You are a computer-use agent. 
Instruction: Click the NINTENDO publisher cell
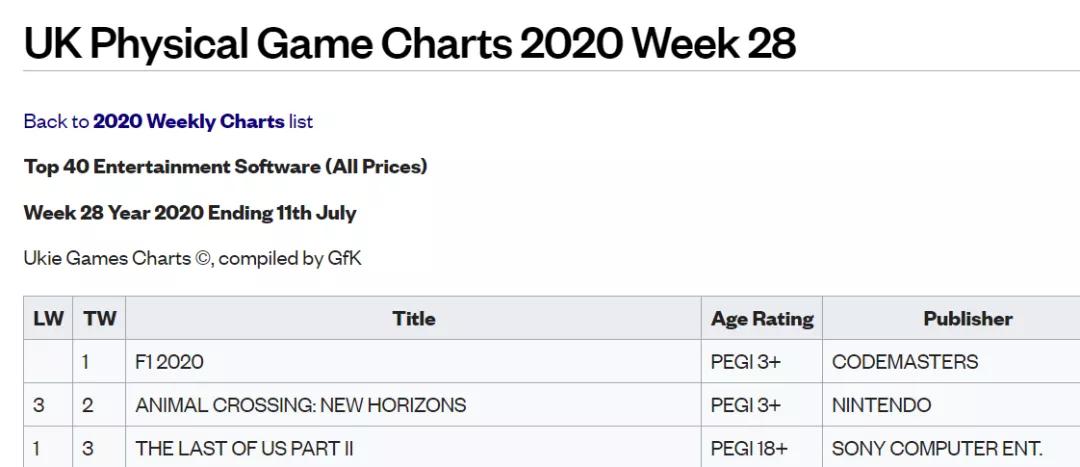951,405
